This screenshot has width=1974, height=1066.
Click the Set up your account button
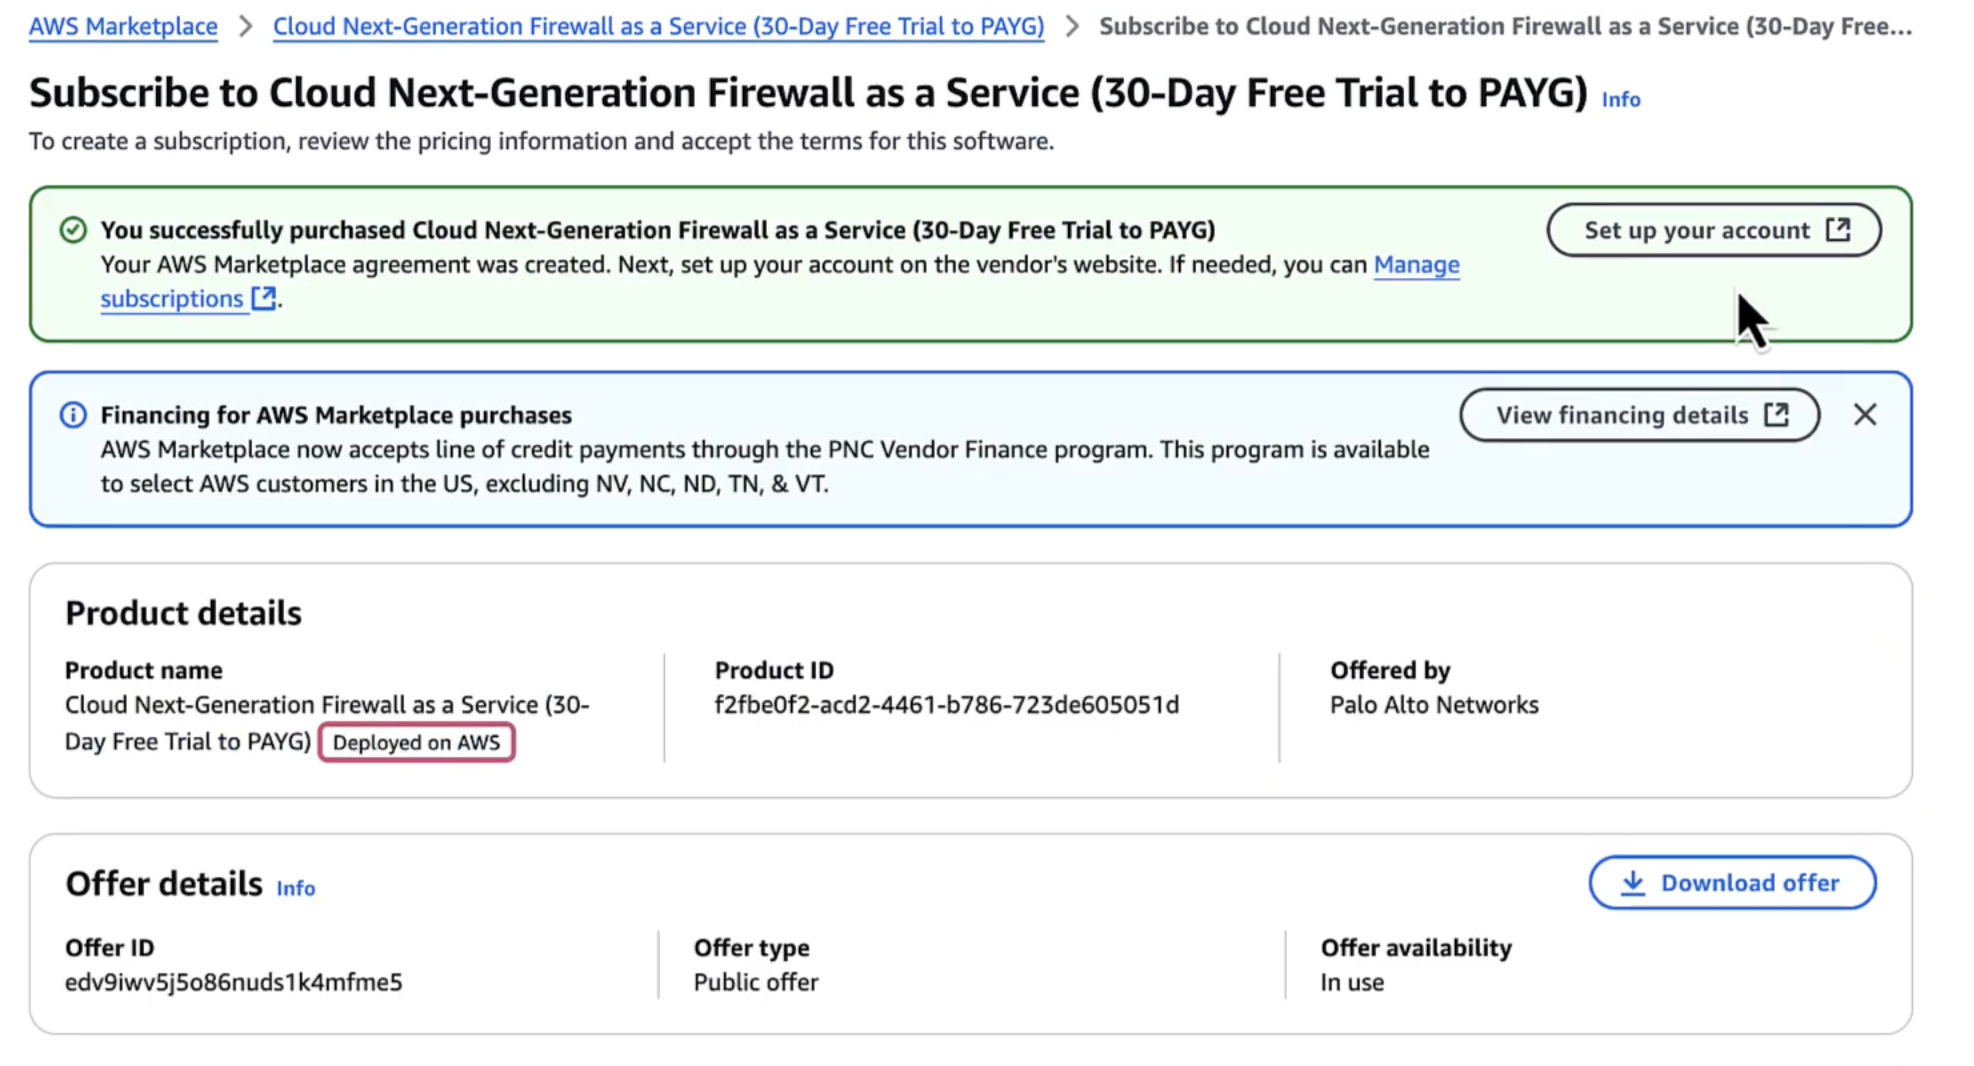pyautogui.click(x=1714, y=230)
